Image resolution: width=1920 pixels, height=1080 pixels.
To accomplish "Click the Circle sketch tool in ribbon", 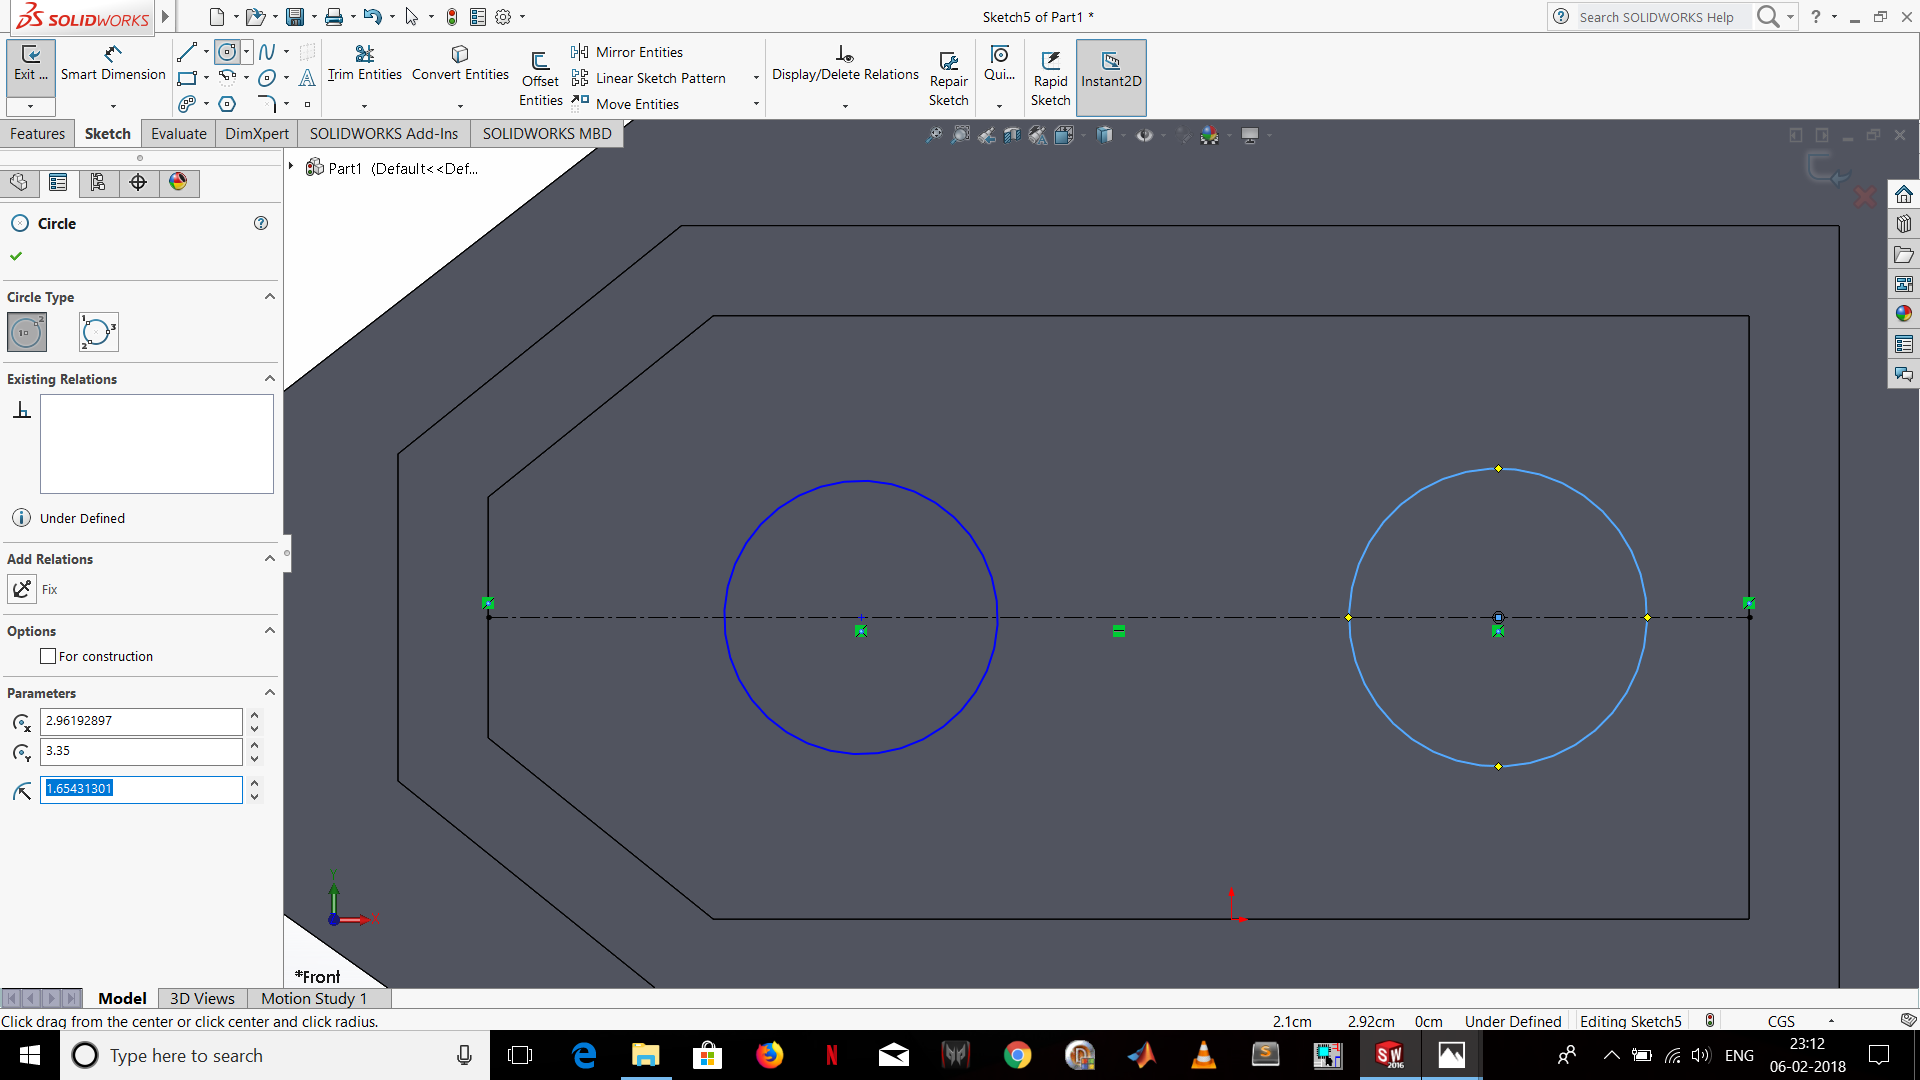I will (227, 51).
